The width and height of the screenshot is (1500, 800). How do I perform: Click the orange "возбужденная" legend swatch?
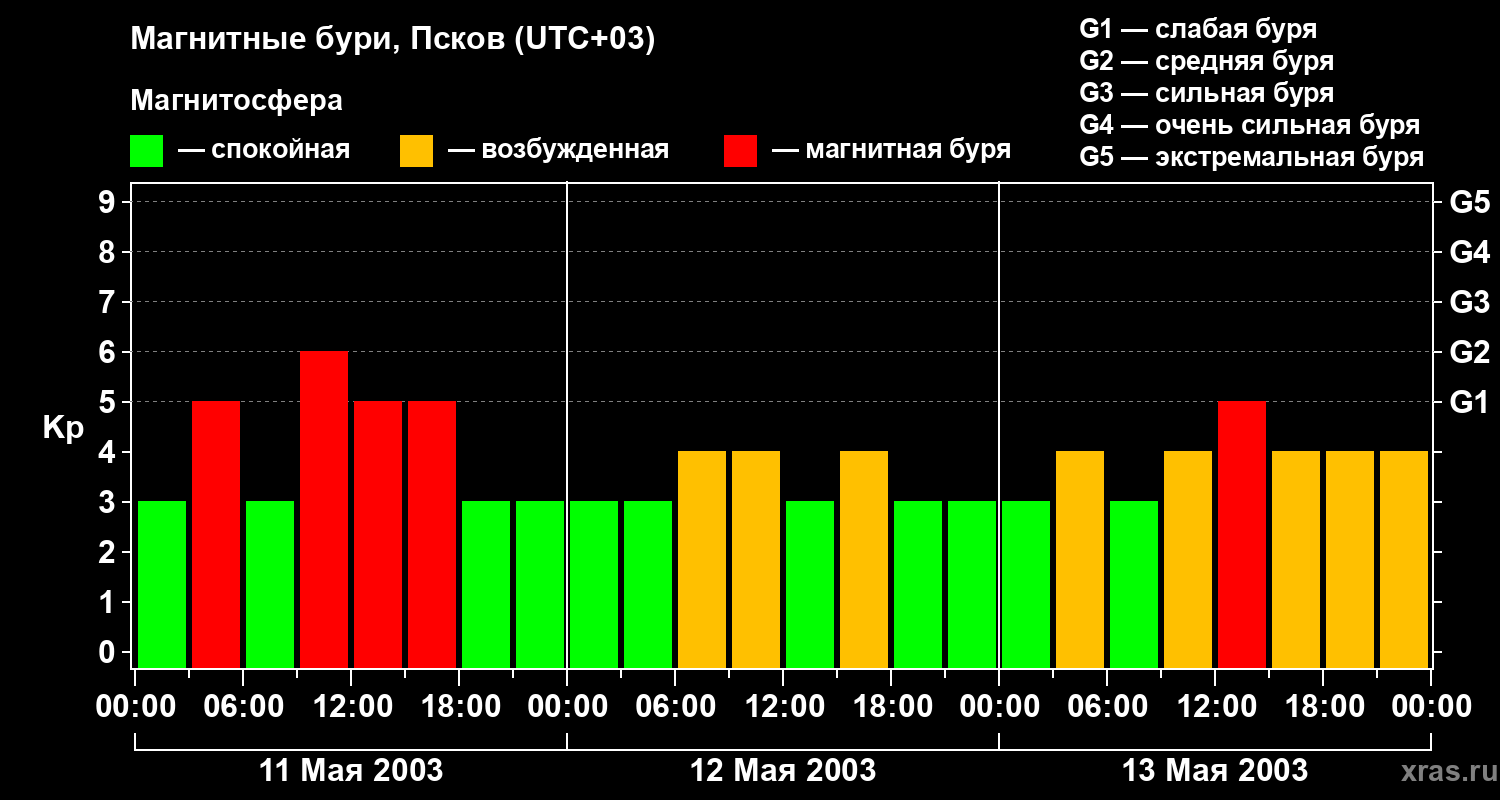click(x=416, y=151)
